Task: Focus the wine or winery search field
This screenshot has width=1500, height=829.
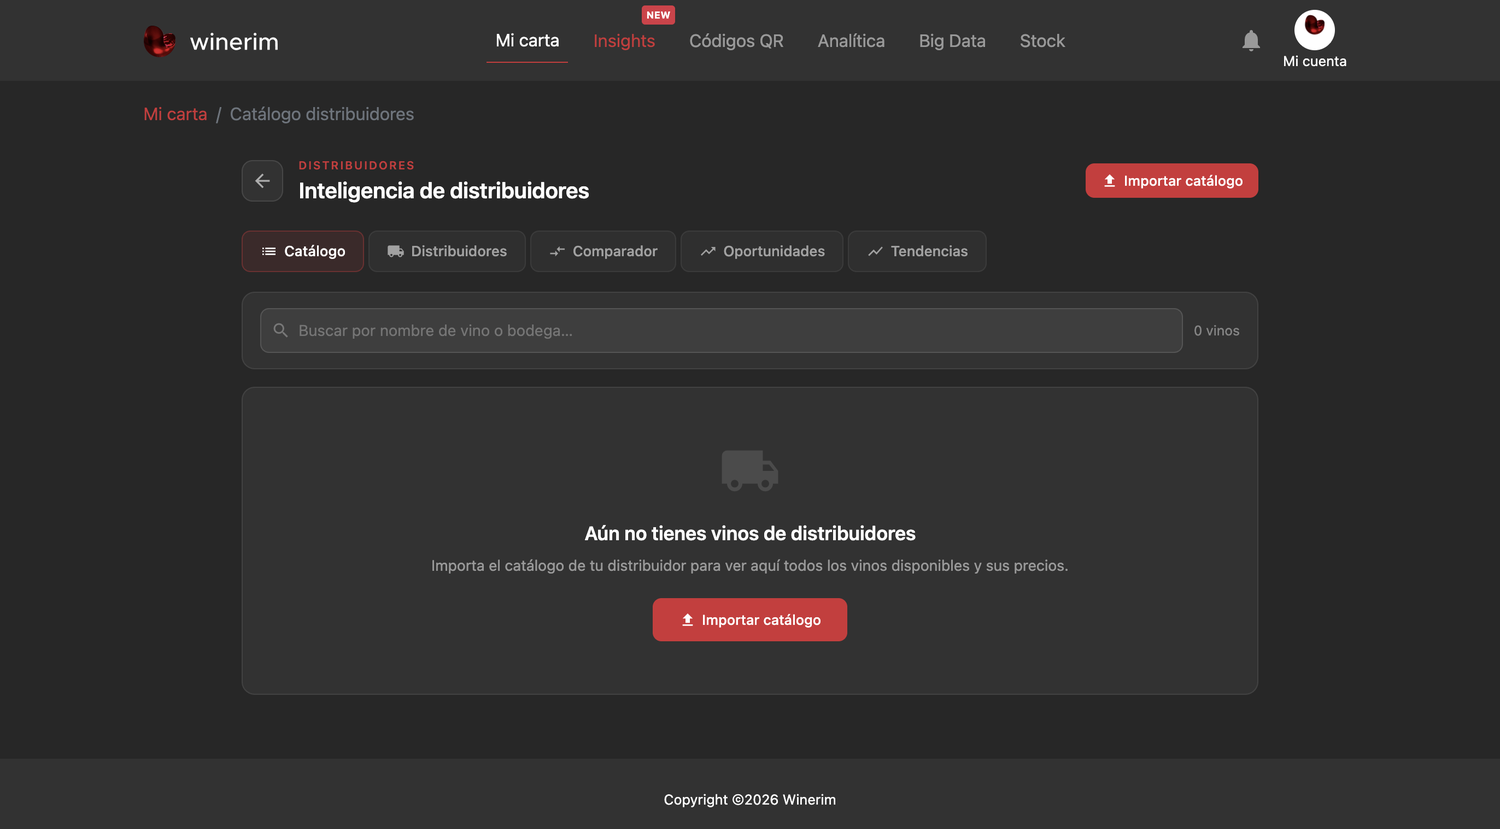Action: 721,331
